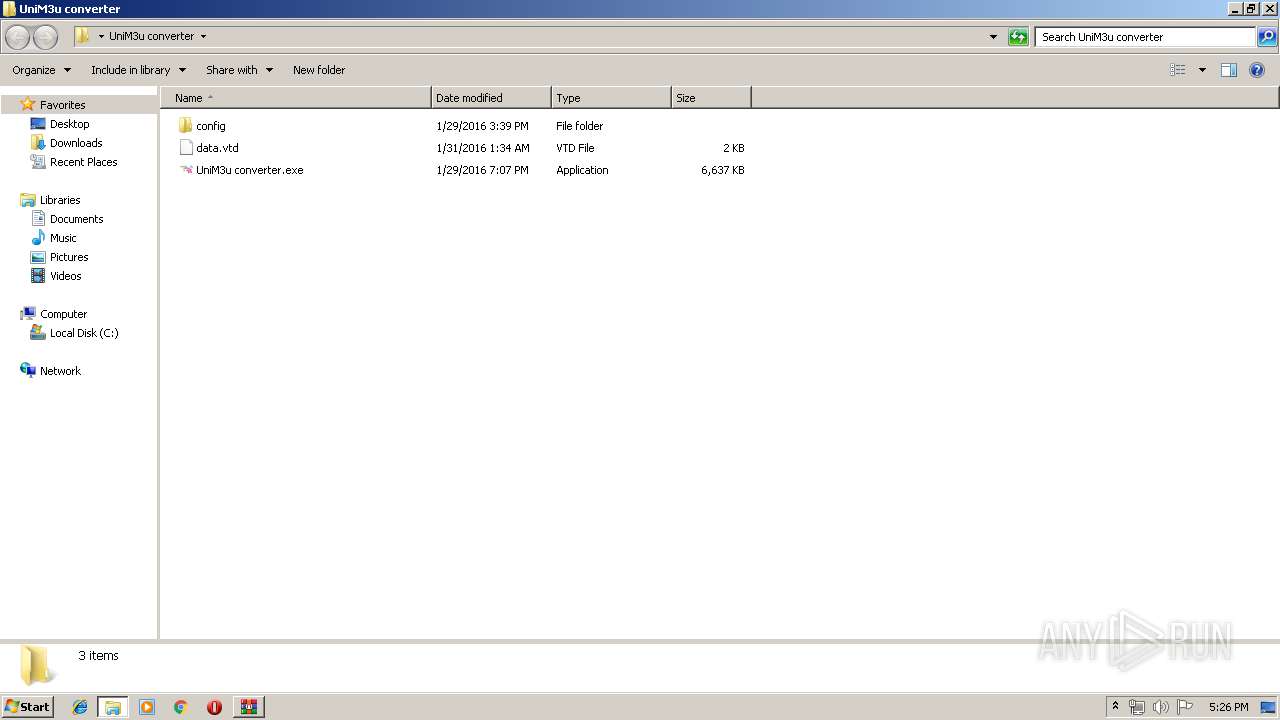Screen dimensions: 1280x720
Task: Click the 2 KB size value
Action: tap(734, 148)
